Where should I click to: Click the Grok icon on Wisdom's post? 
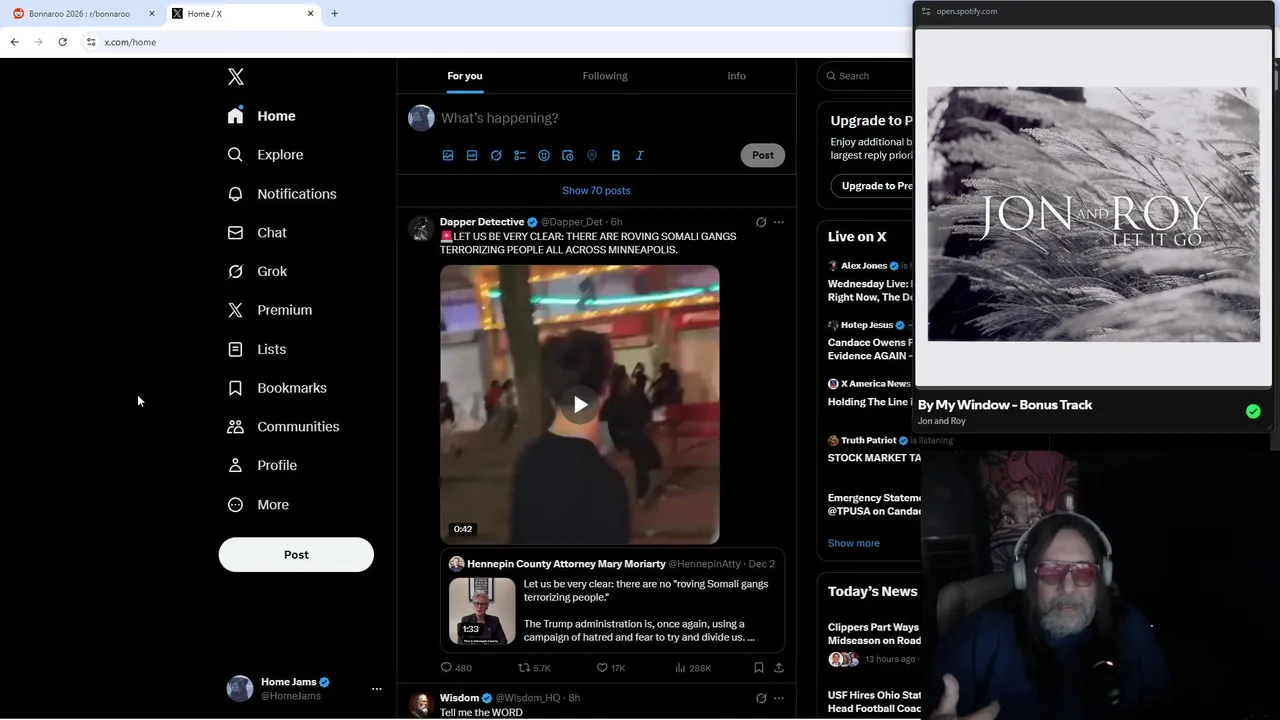(x=761, y=698)
